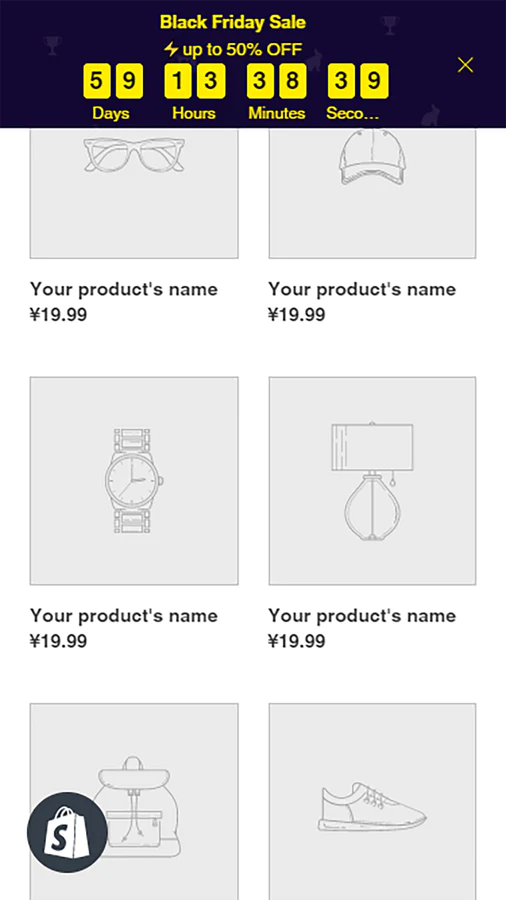506x900 pixels.
Task: Click the 'up to 50% OFF' text
Action: tap(242, 50)
